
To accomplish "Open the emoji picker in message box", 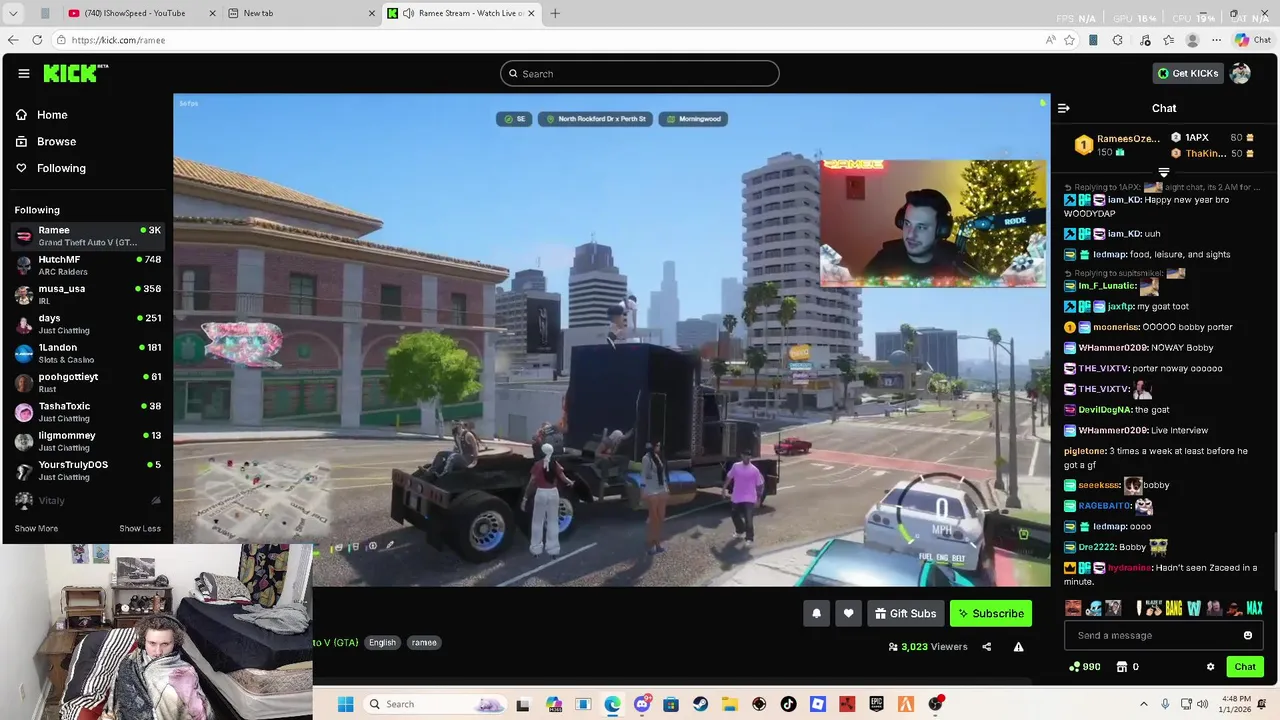I will pos(1247,635).
